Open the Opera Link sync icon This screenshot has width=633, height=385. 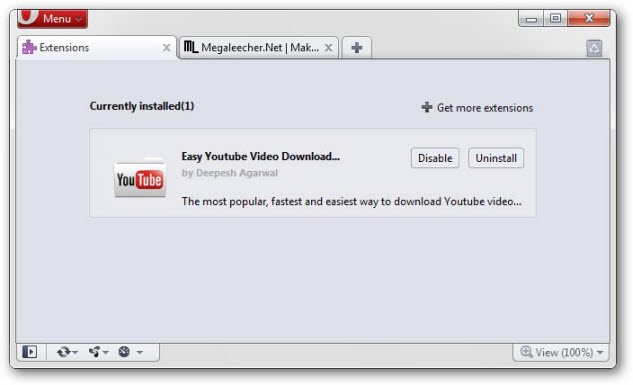pyautogui.click(x=63, y=352)
